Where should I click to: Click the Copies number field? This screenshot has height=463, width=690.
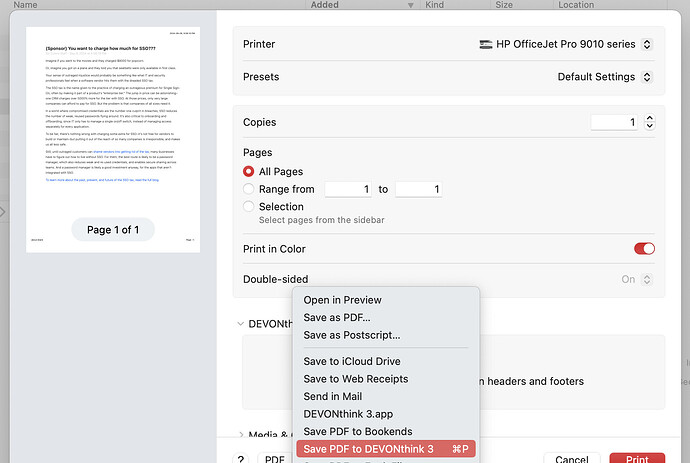[614, 122]
